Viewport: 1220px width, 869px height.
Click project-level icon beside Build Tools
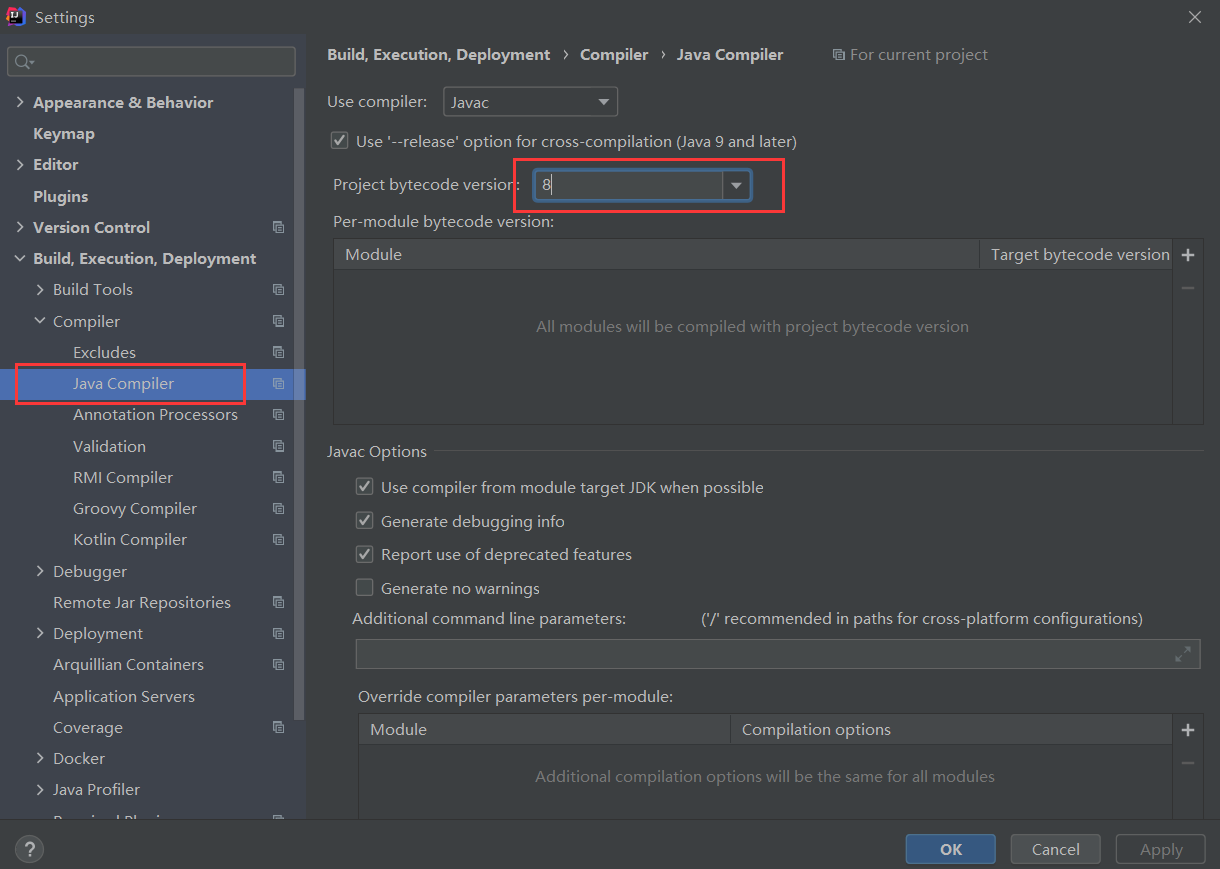click(278, 290)
